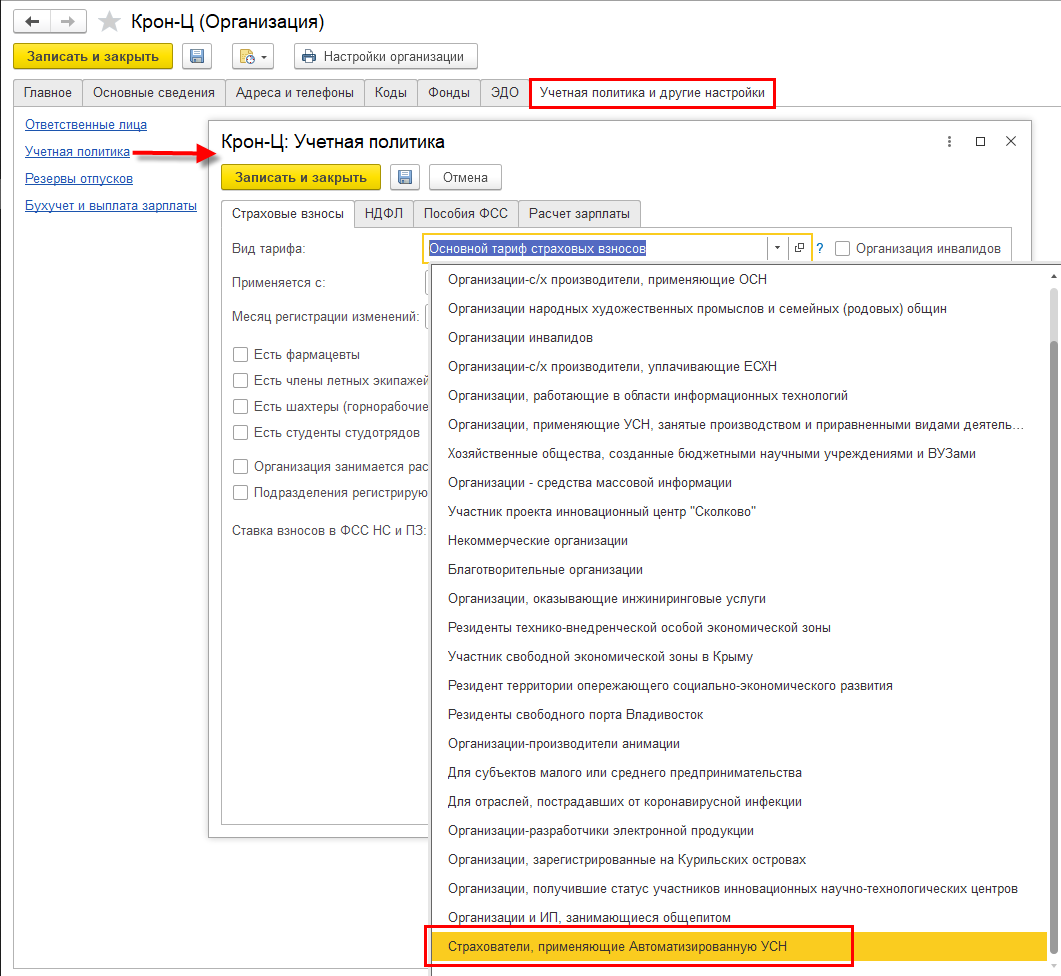1061x976 pixels.
Task: Click the open-element icon next to Вид тарифа
Action: (x=799, y=248)
